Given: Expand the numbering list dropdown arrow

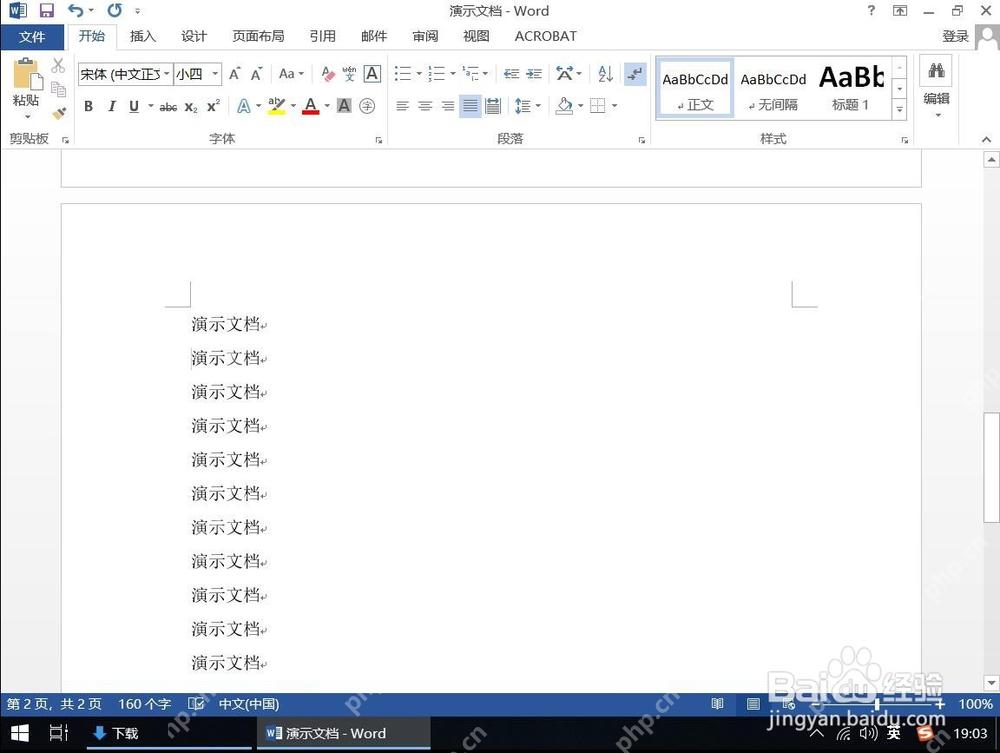Looking at the screenshot, I should 453,74.
